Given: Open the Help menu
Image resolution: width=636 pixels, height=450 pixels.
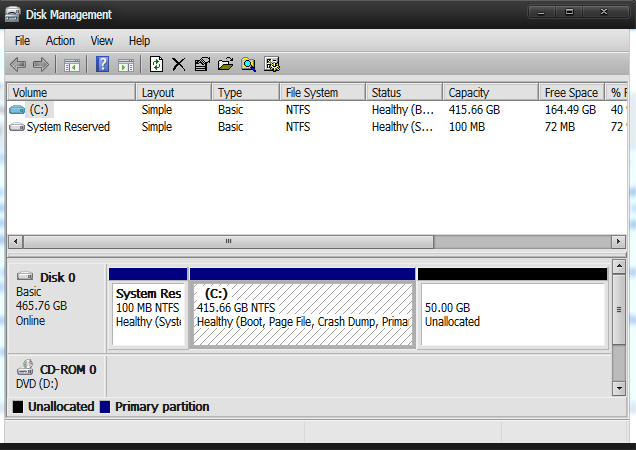Looking at the screenshot, I should pyautogui.click(x=139, y=41).
